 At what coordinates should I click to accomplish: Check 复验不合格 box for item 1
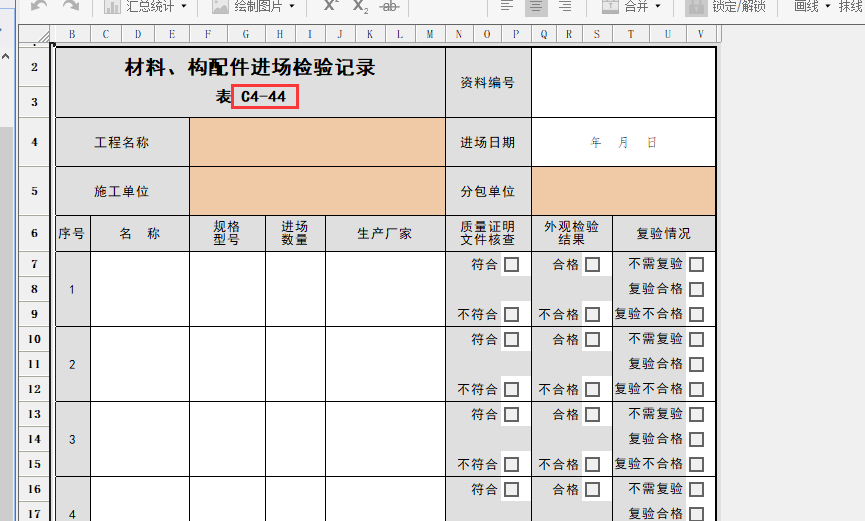tap(696, 314)
